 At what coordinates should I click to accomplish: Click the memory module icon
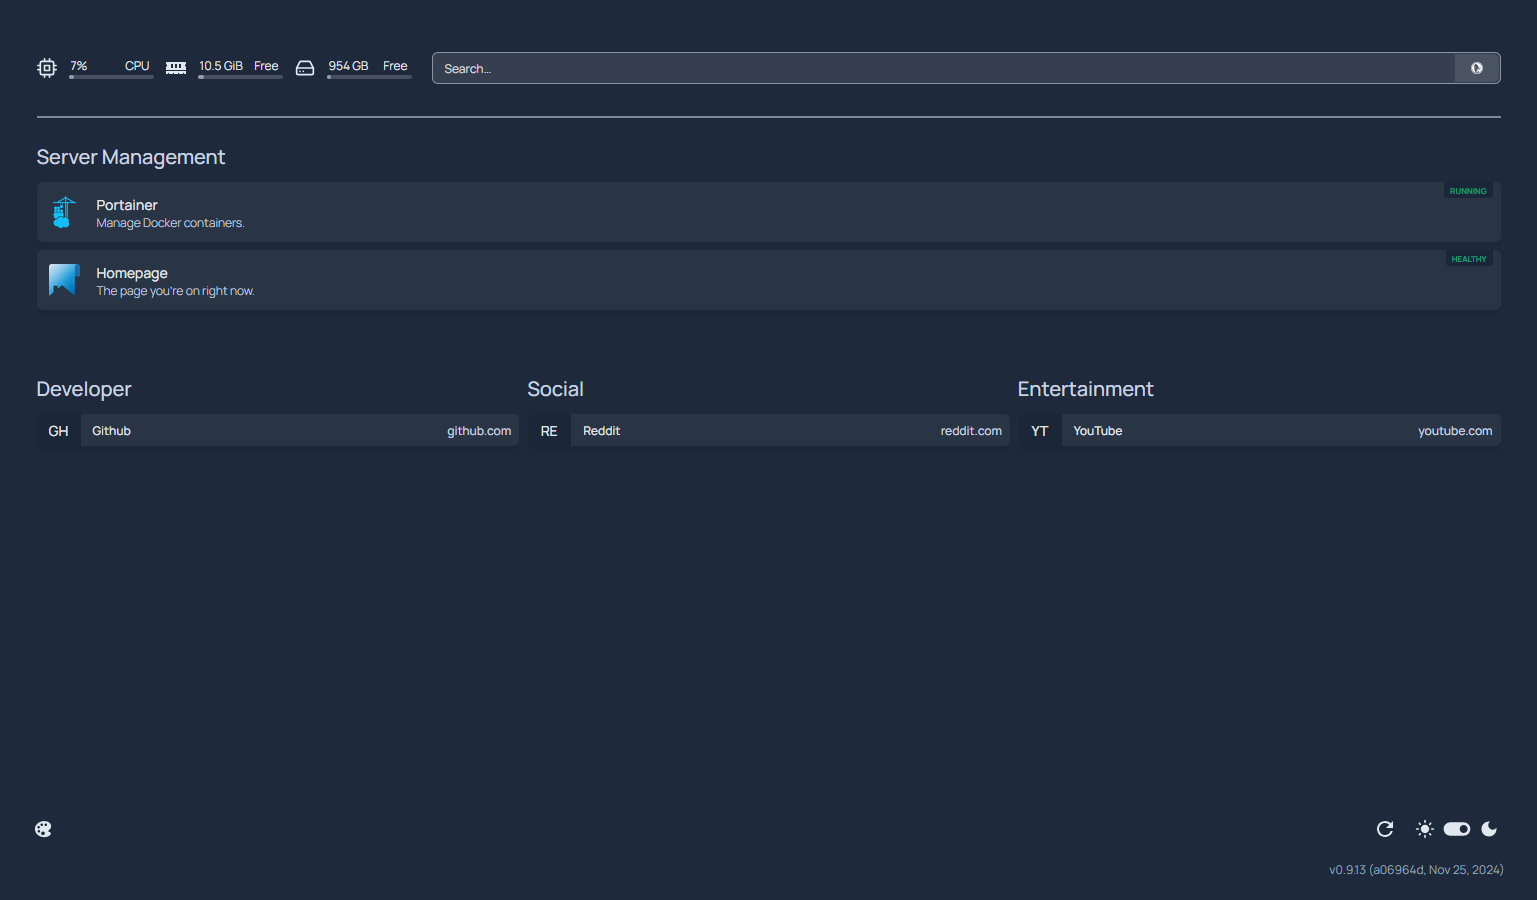point(176,67)
